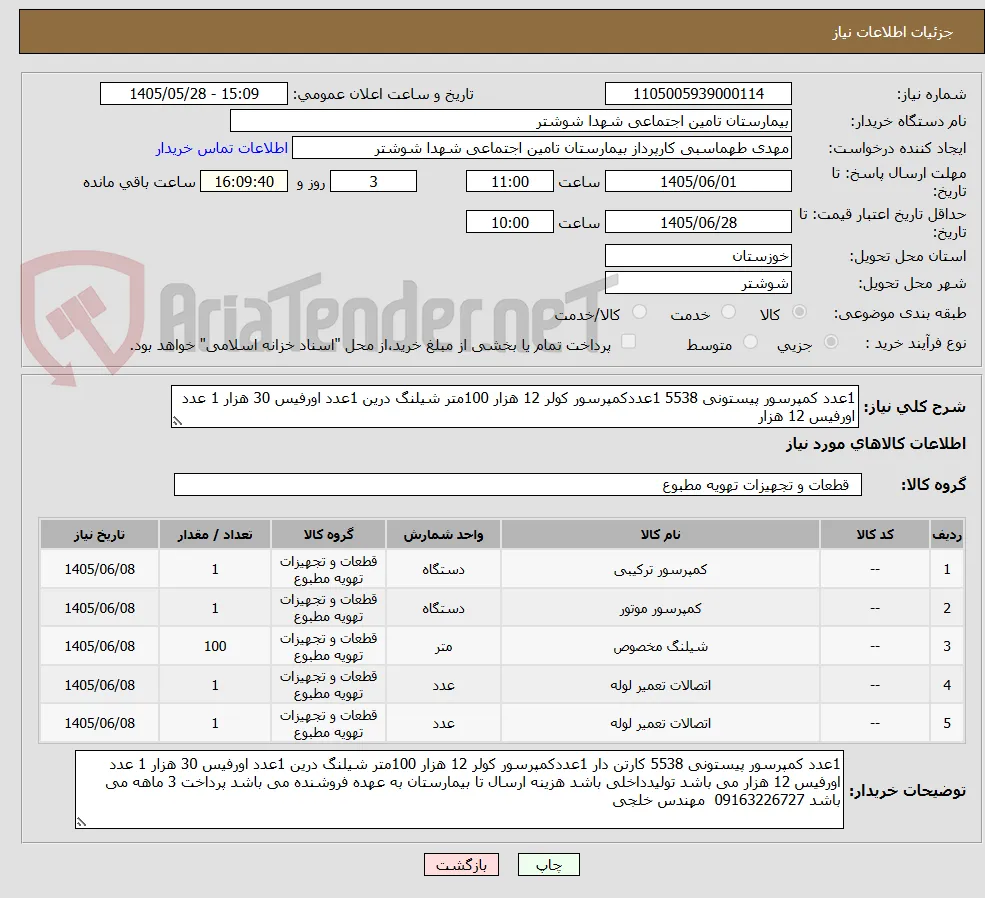Click the گروه کالا field قطعات و تجهیزات تهویه مطبوع

518,485
